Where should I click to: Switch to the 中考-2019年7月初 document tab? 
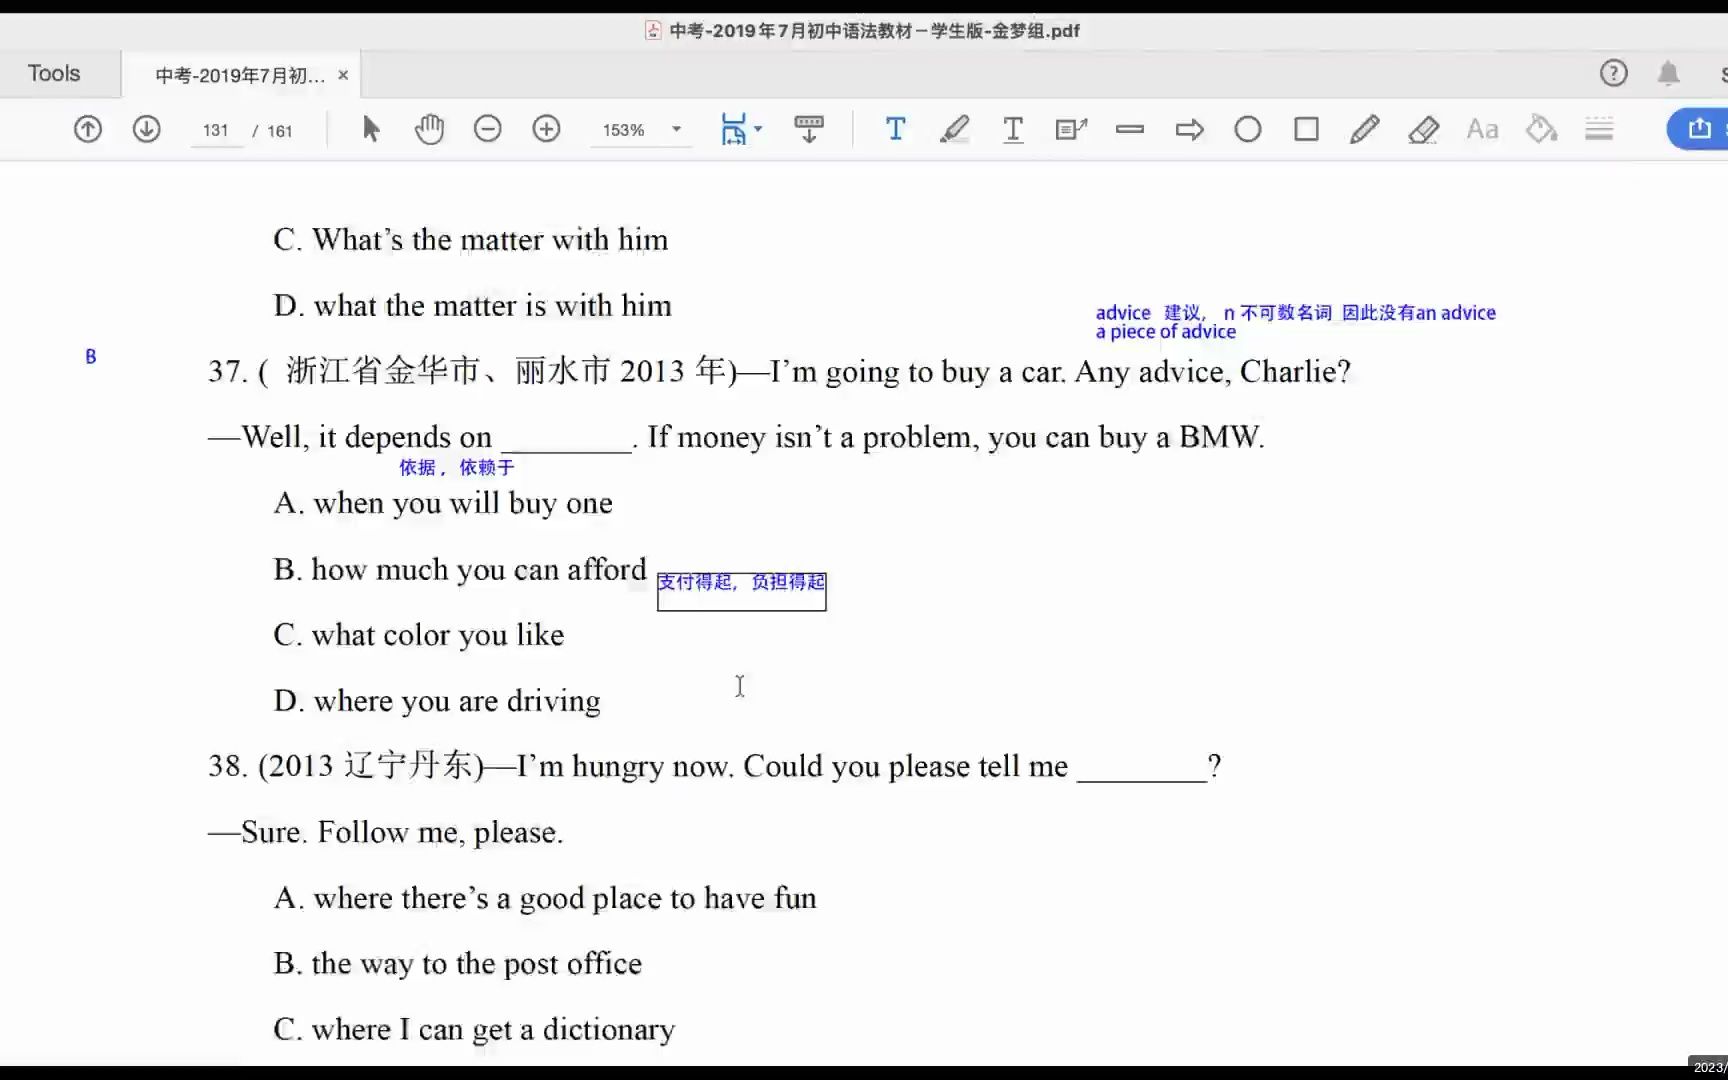240,75
